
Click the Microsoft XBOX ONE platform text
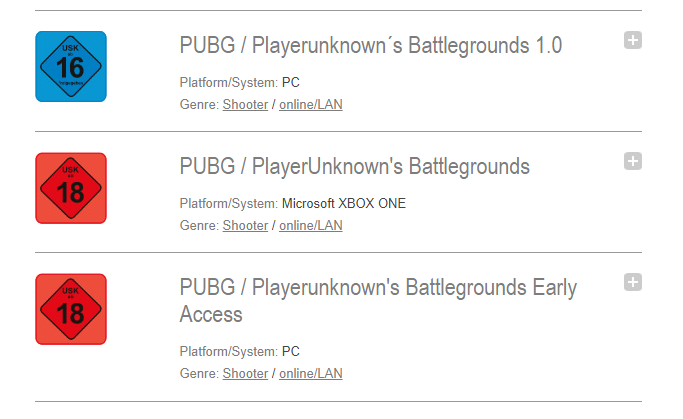click(344, 203)
